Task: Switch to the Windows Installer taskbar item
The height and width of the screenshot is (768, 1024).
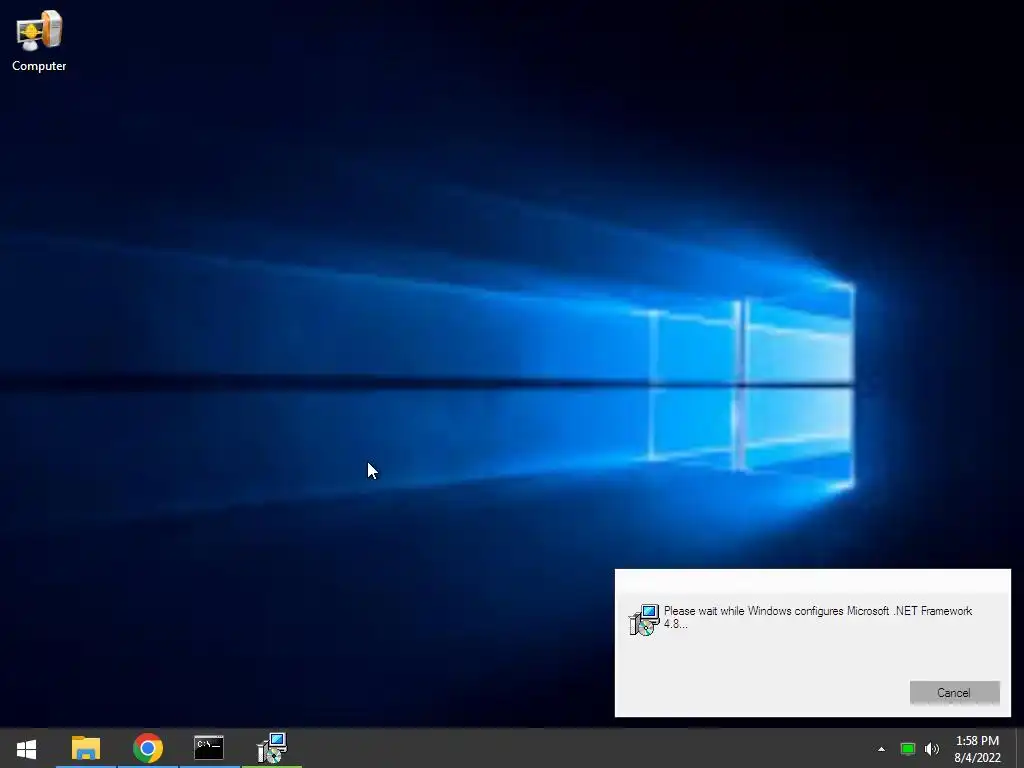Action: coord(272,748)
